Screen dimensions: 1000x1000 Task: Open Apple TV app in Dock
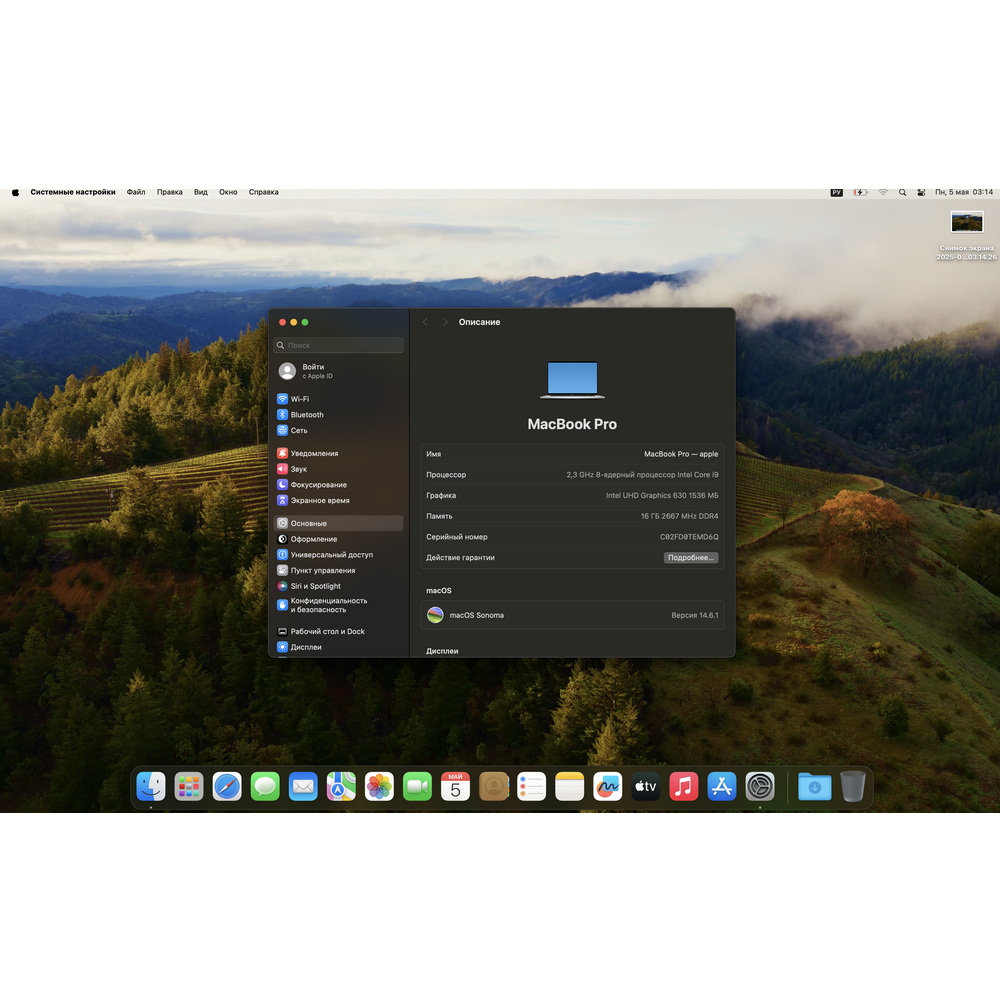point(645,786)
